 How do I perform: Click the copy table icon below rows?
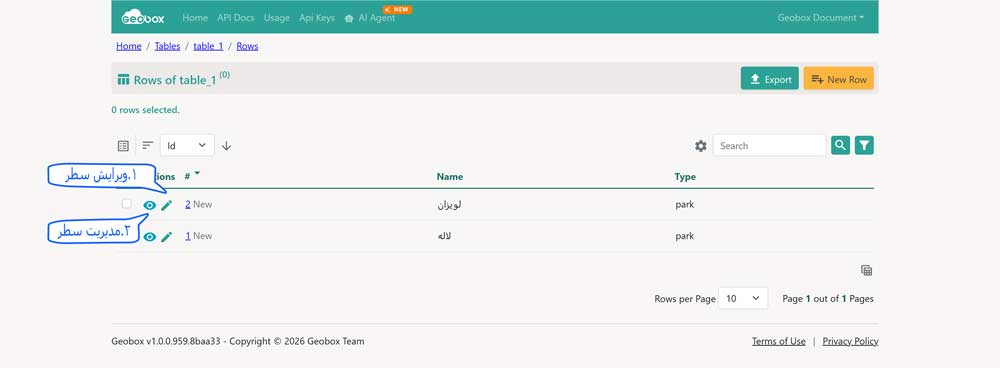pos(866,270)
